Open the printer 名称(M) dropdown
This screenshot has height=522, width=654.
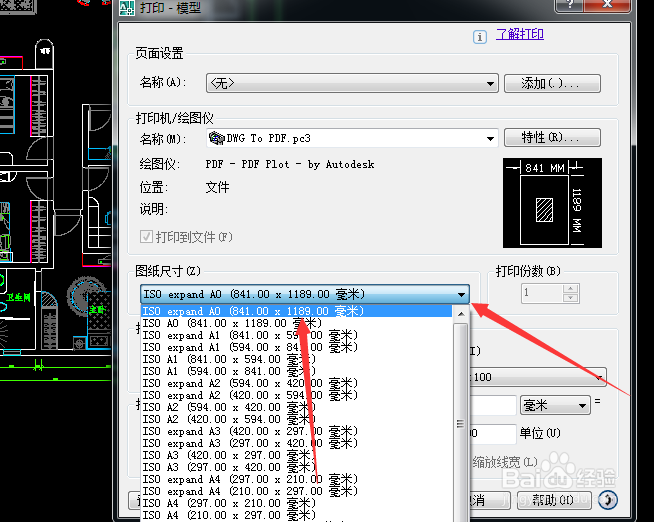[x=352, y=138]
